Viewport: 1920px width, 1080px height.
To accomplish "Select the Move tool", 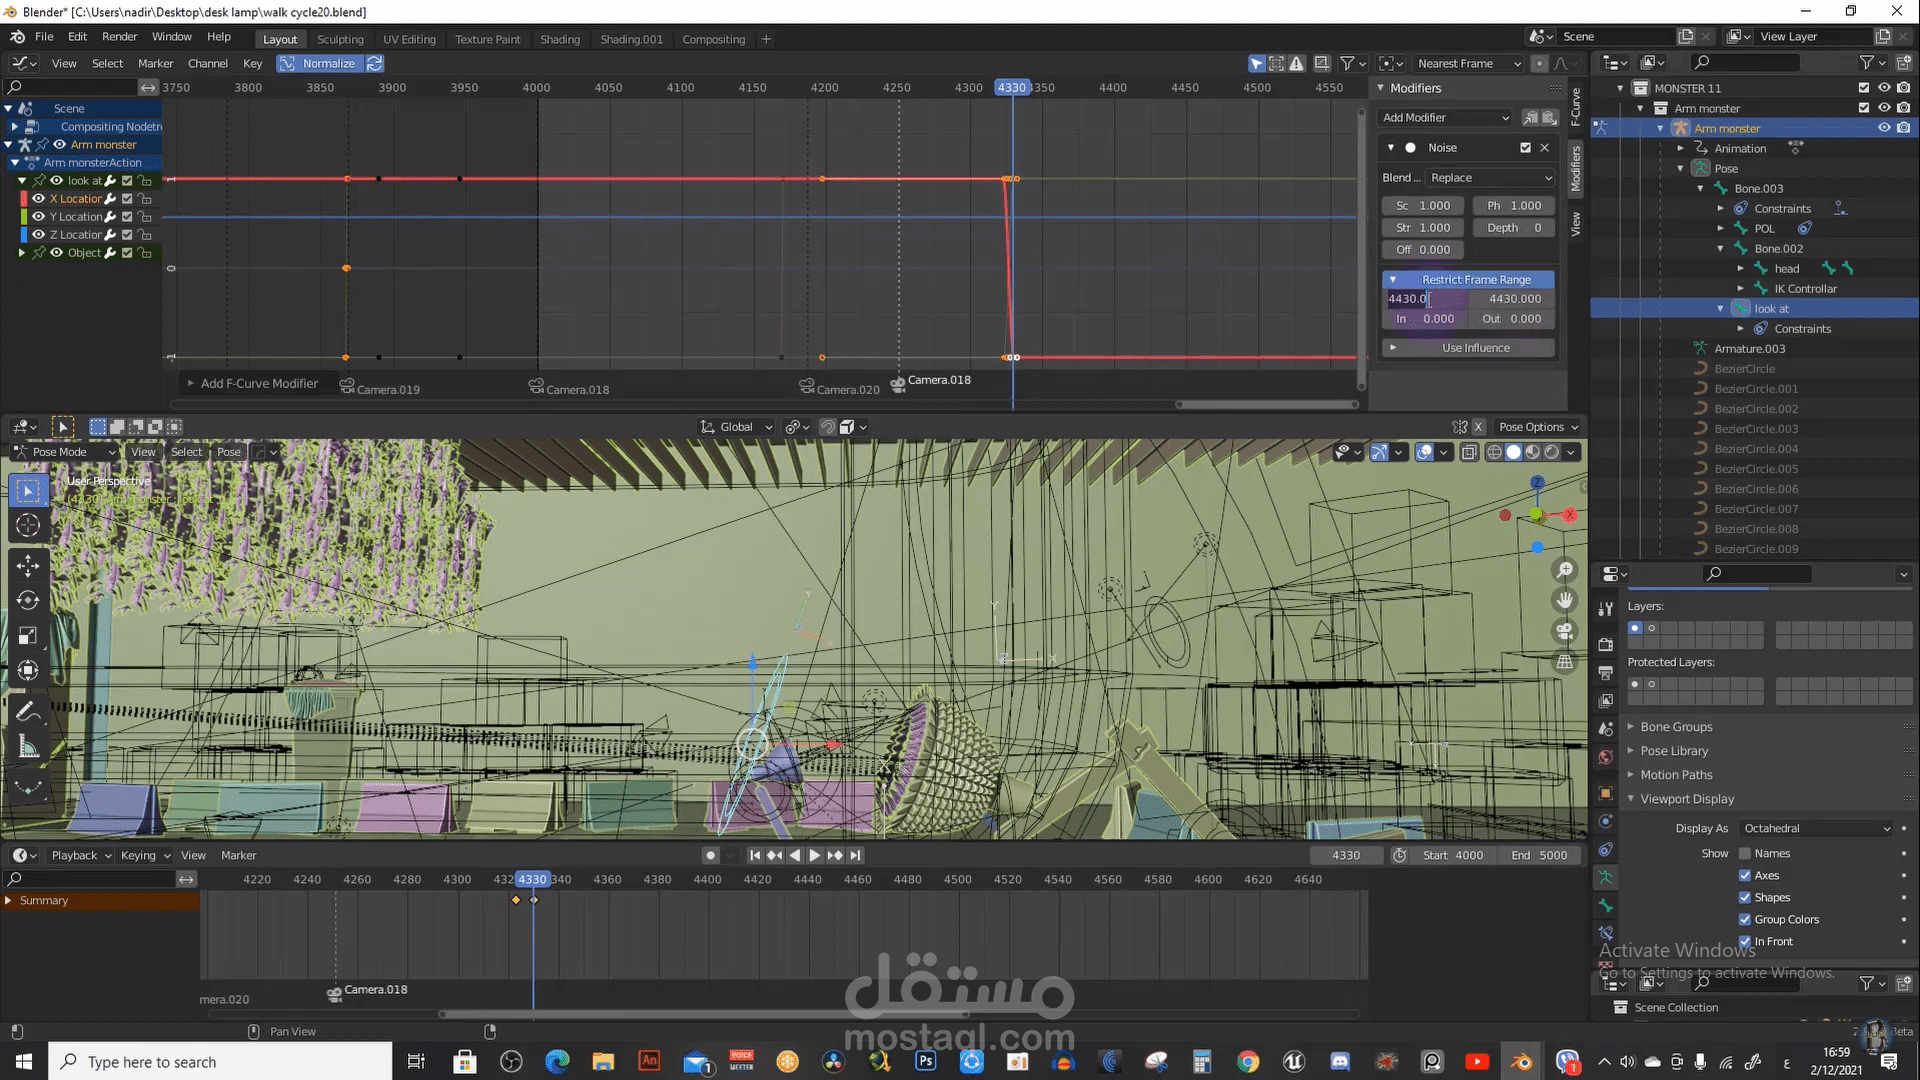I will coord(28,565).
